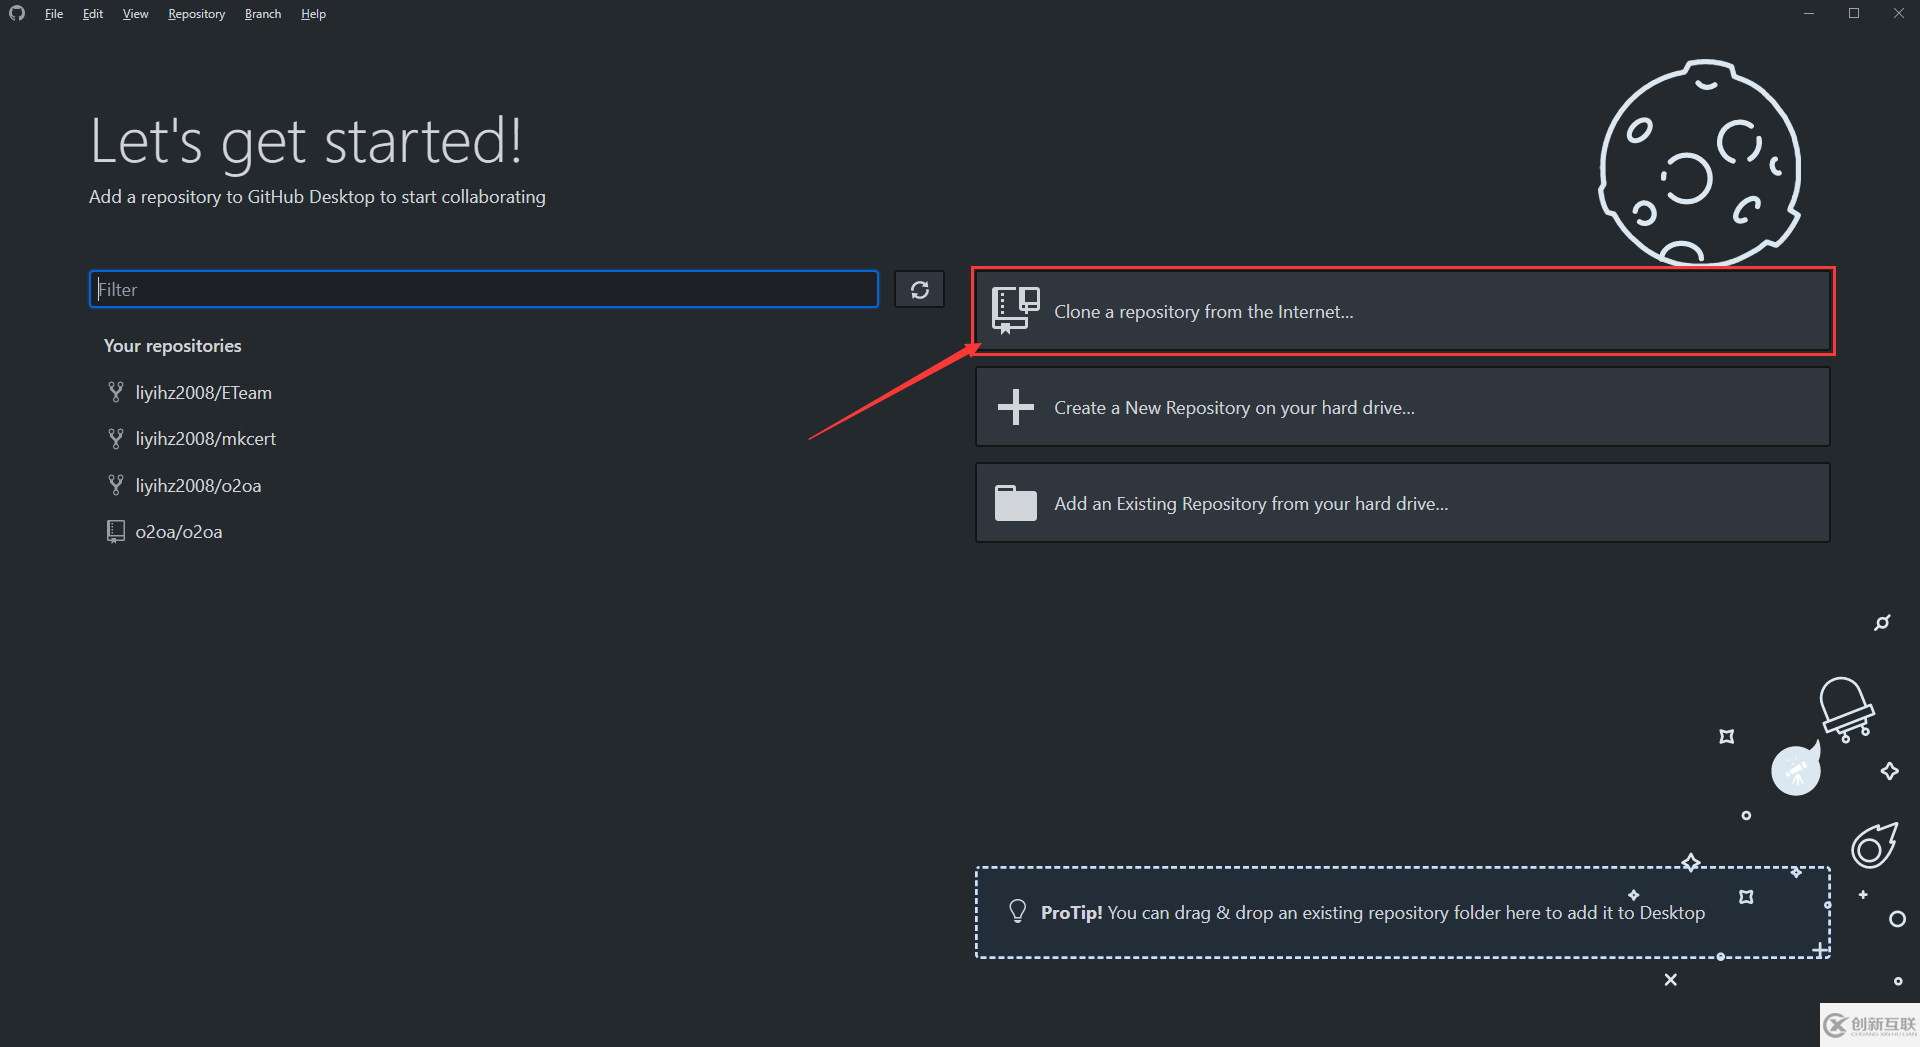This screenshot has width=1920, height=1047.
Task: Click the GitHub logo icon in the title bar
Action: [x=17, y=13]
